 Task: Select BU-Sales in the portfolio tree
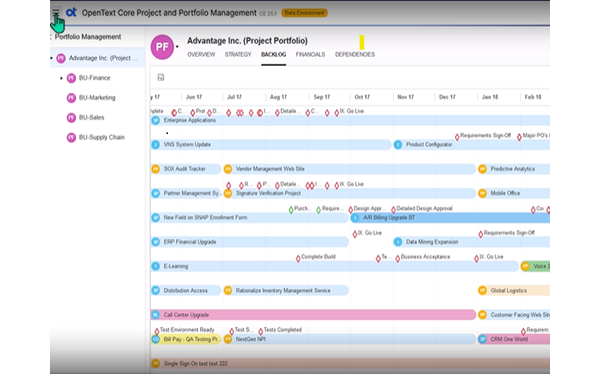pos(91,118)
